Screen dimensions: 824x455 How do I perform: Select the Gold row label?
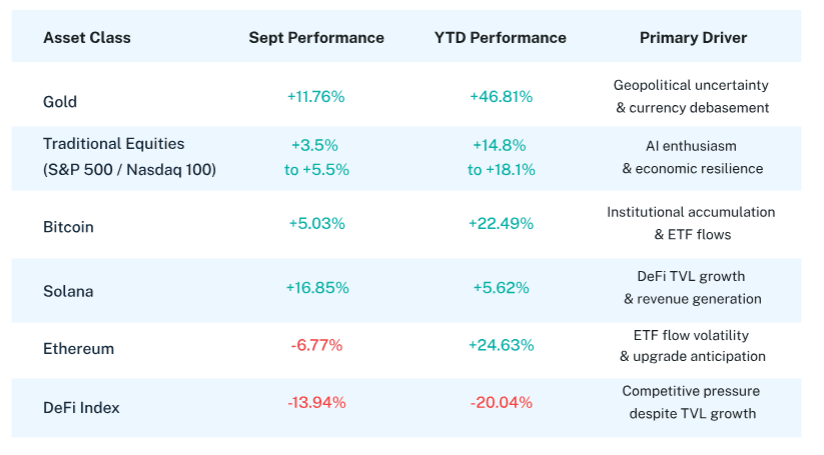click(x=60, y=102)
